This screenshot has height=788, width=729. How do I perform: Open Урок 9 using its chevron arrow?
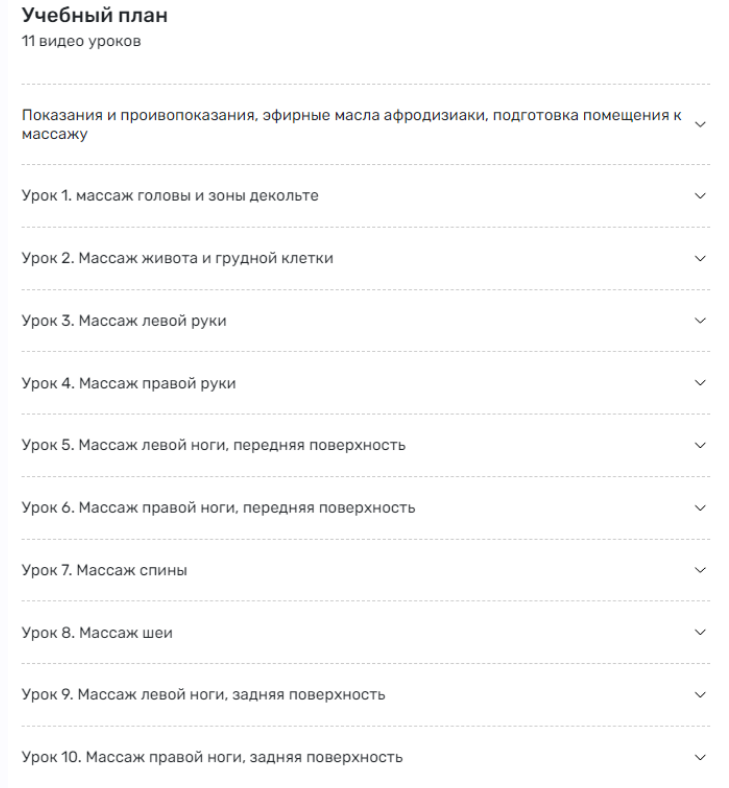pos(700,695)
